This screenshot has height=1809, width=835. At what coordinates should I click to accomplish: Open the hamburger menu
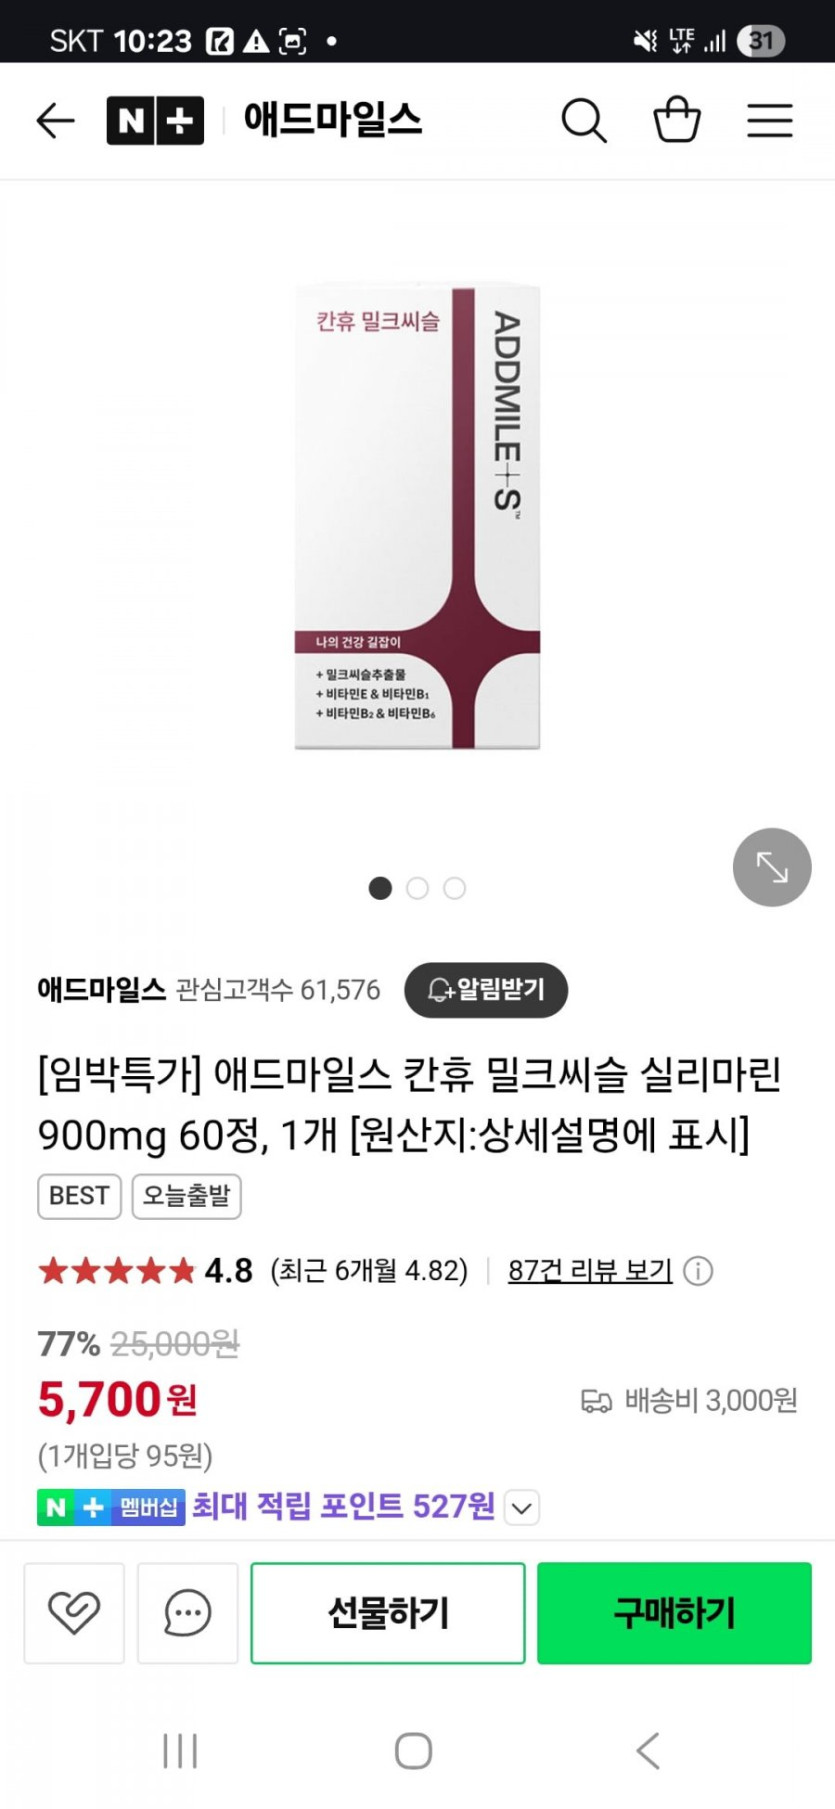tap(770, 121)
